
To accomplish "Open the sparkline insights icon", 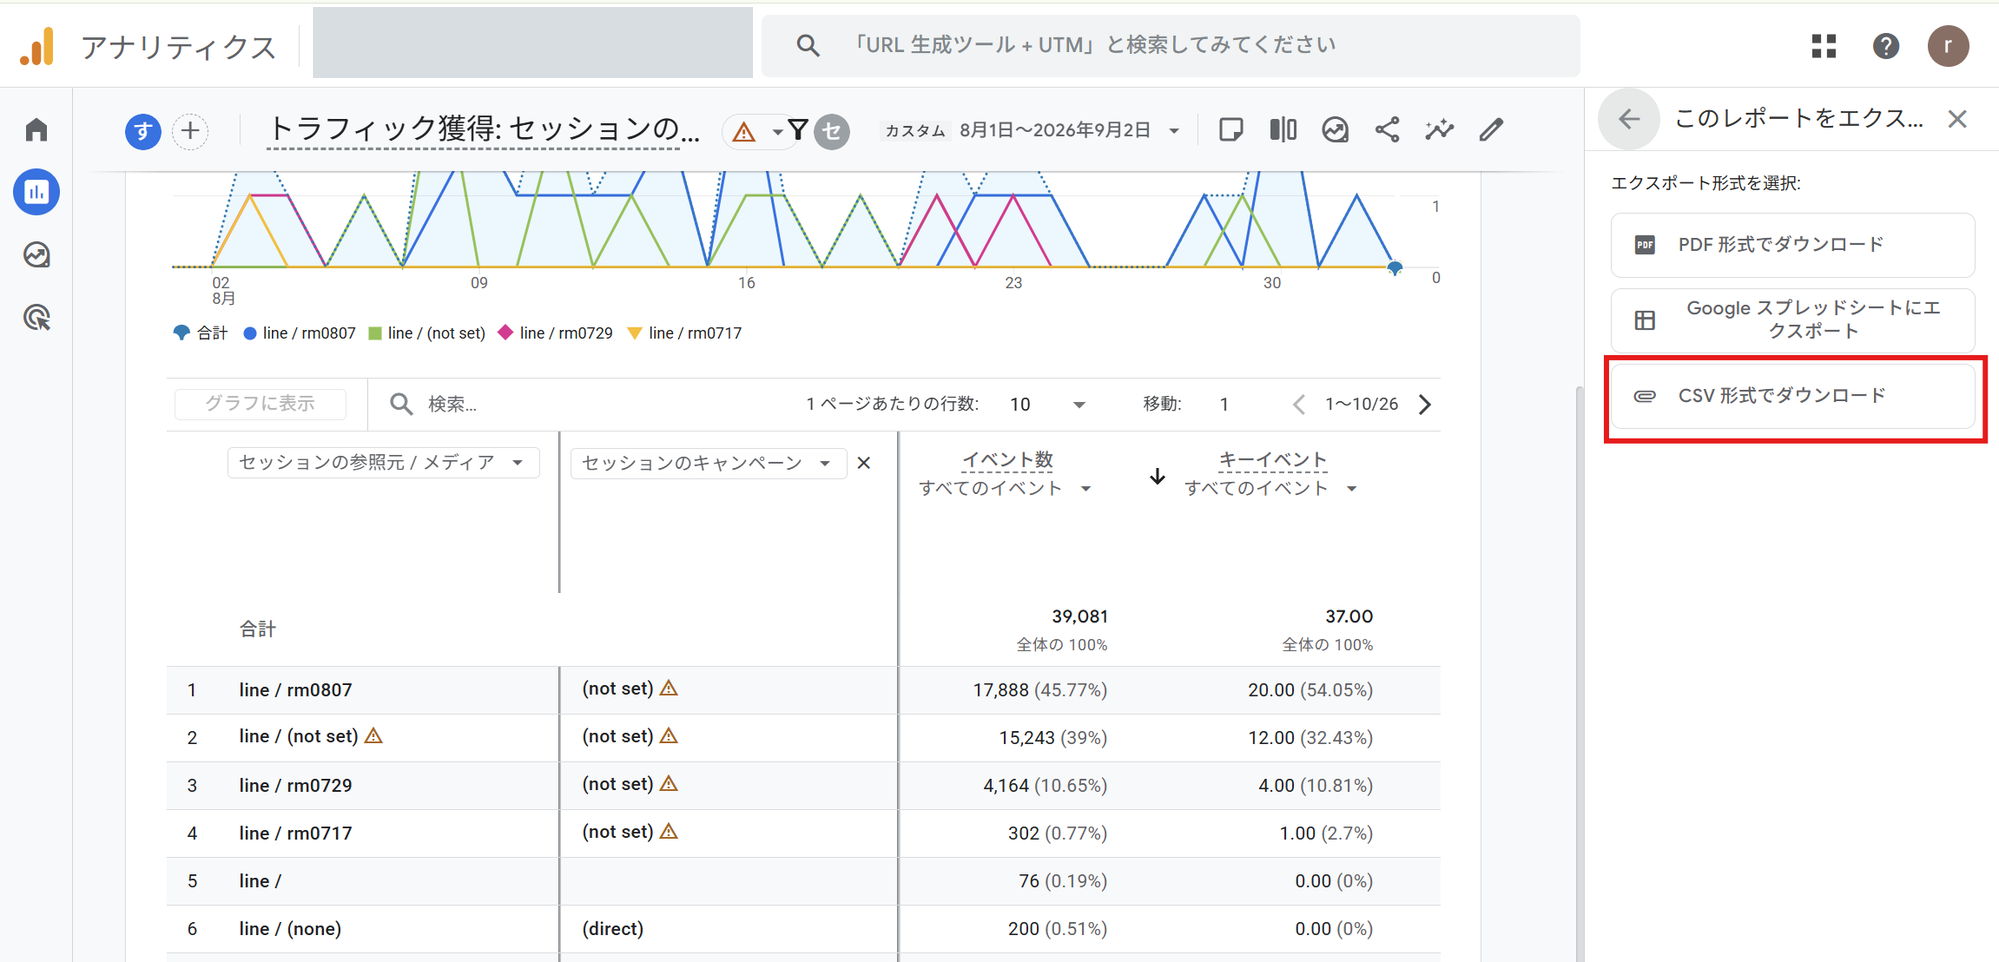I will [1439, 130].
